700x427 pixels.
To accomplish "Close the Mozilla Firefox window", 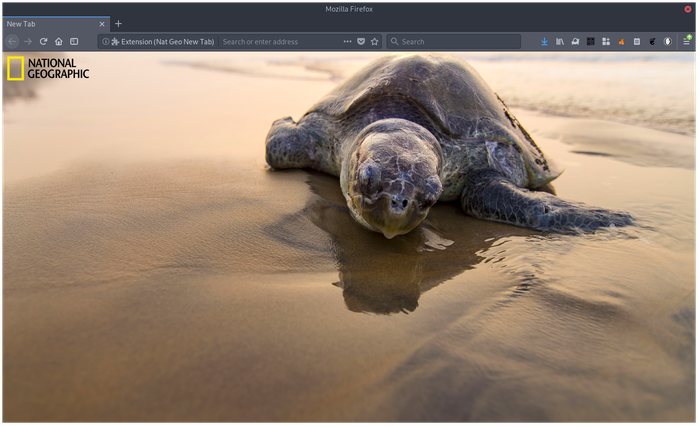I will 688,9.
